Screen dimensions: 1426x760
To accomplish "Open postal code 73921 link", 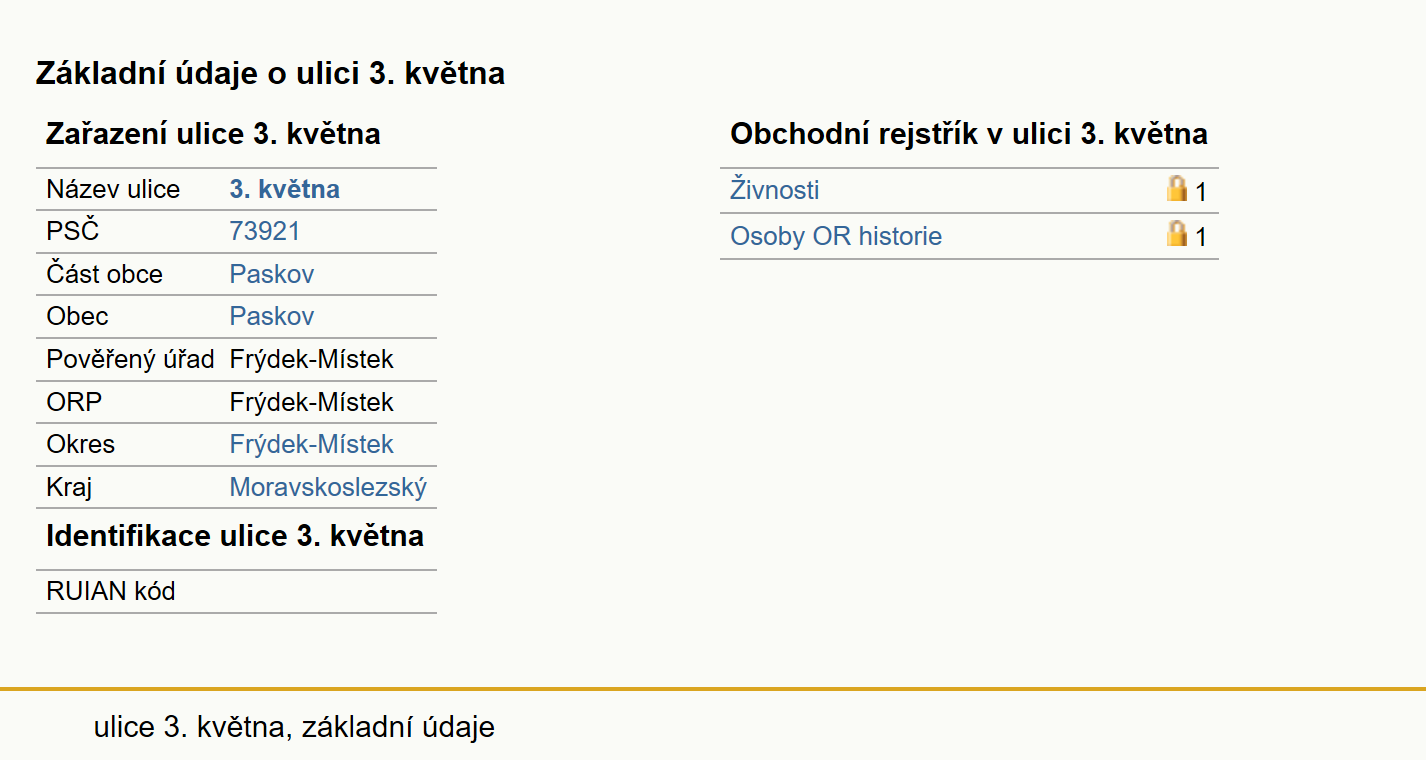I will (265, 231).
